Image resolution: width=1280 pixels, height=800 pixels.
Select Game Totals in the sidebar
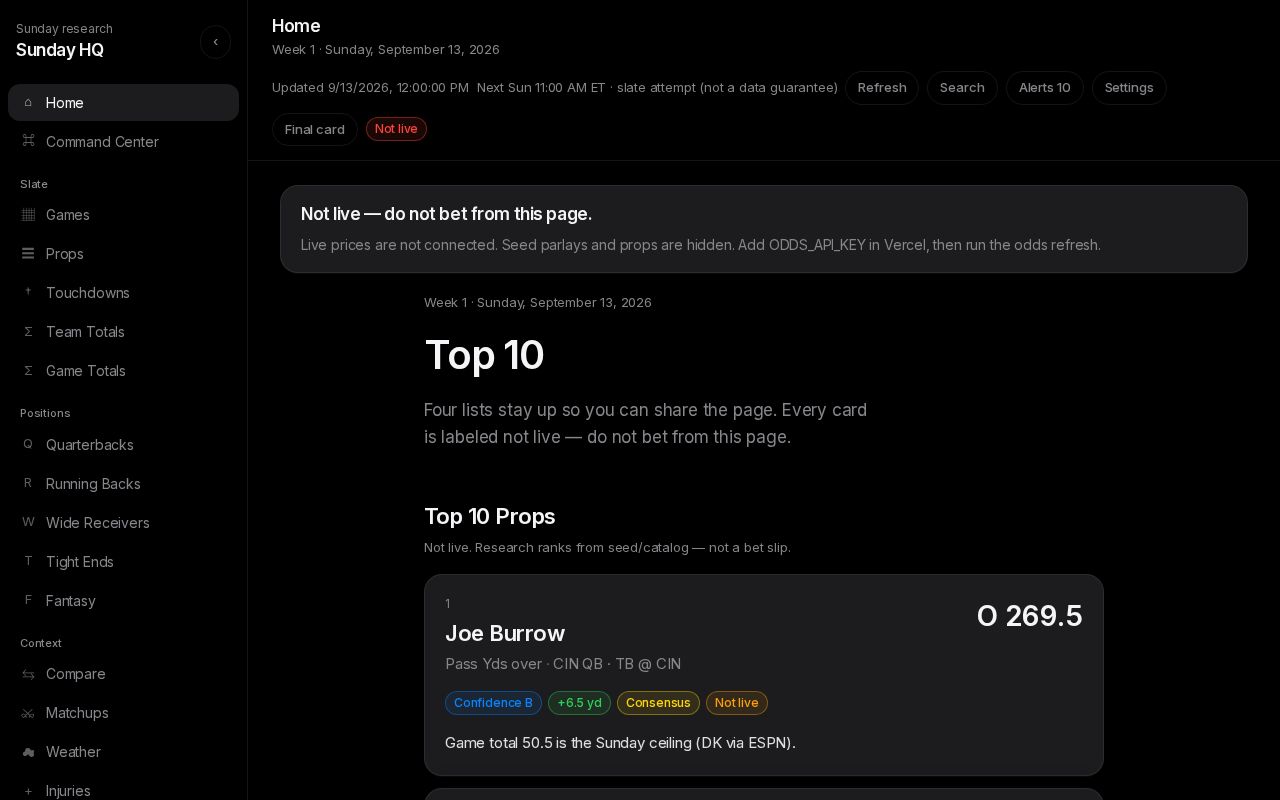123,371
